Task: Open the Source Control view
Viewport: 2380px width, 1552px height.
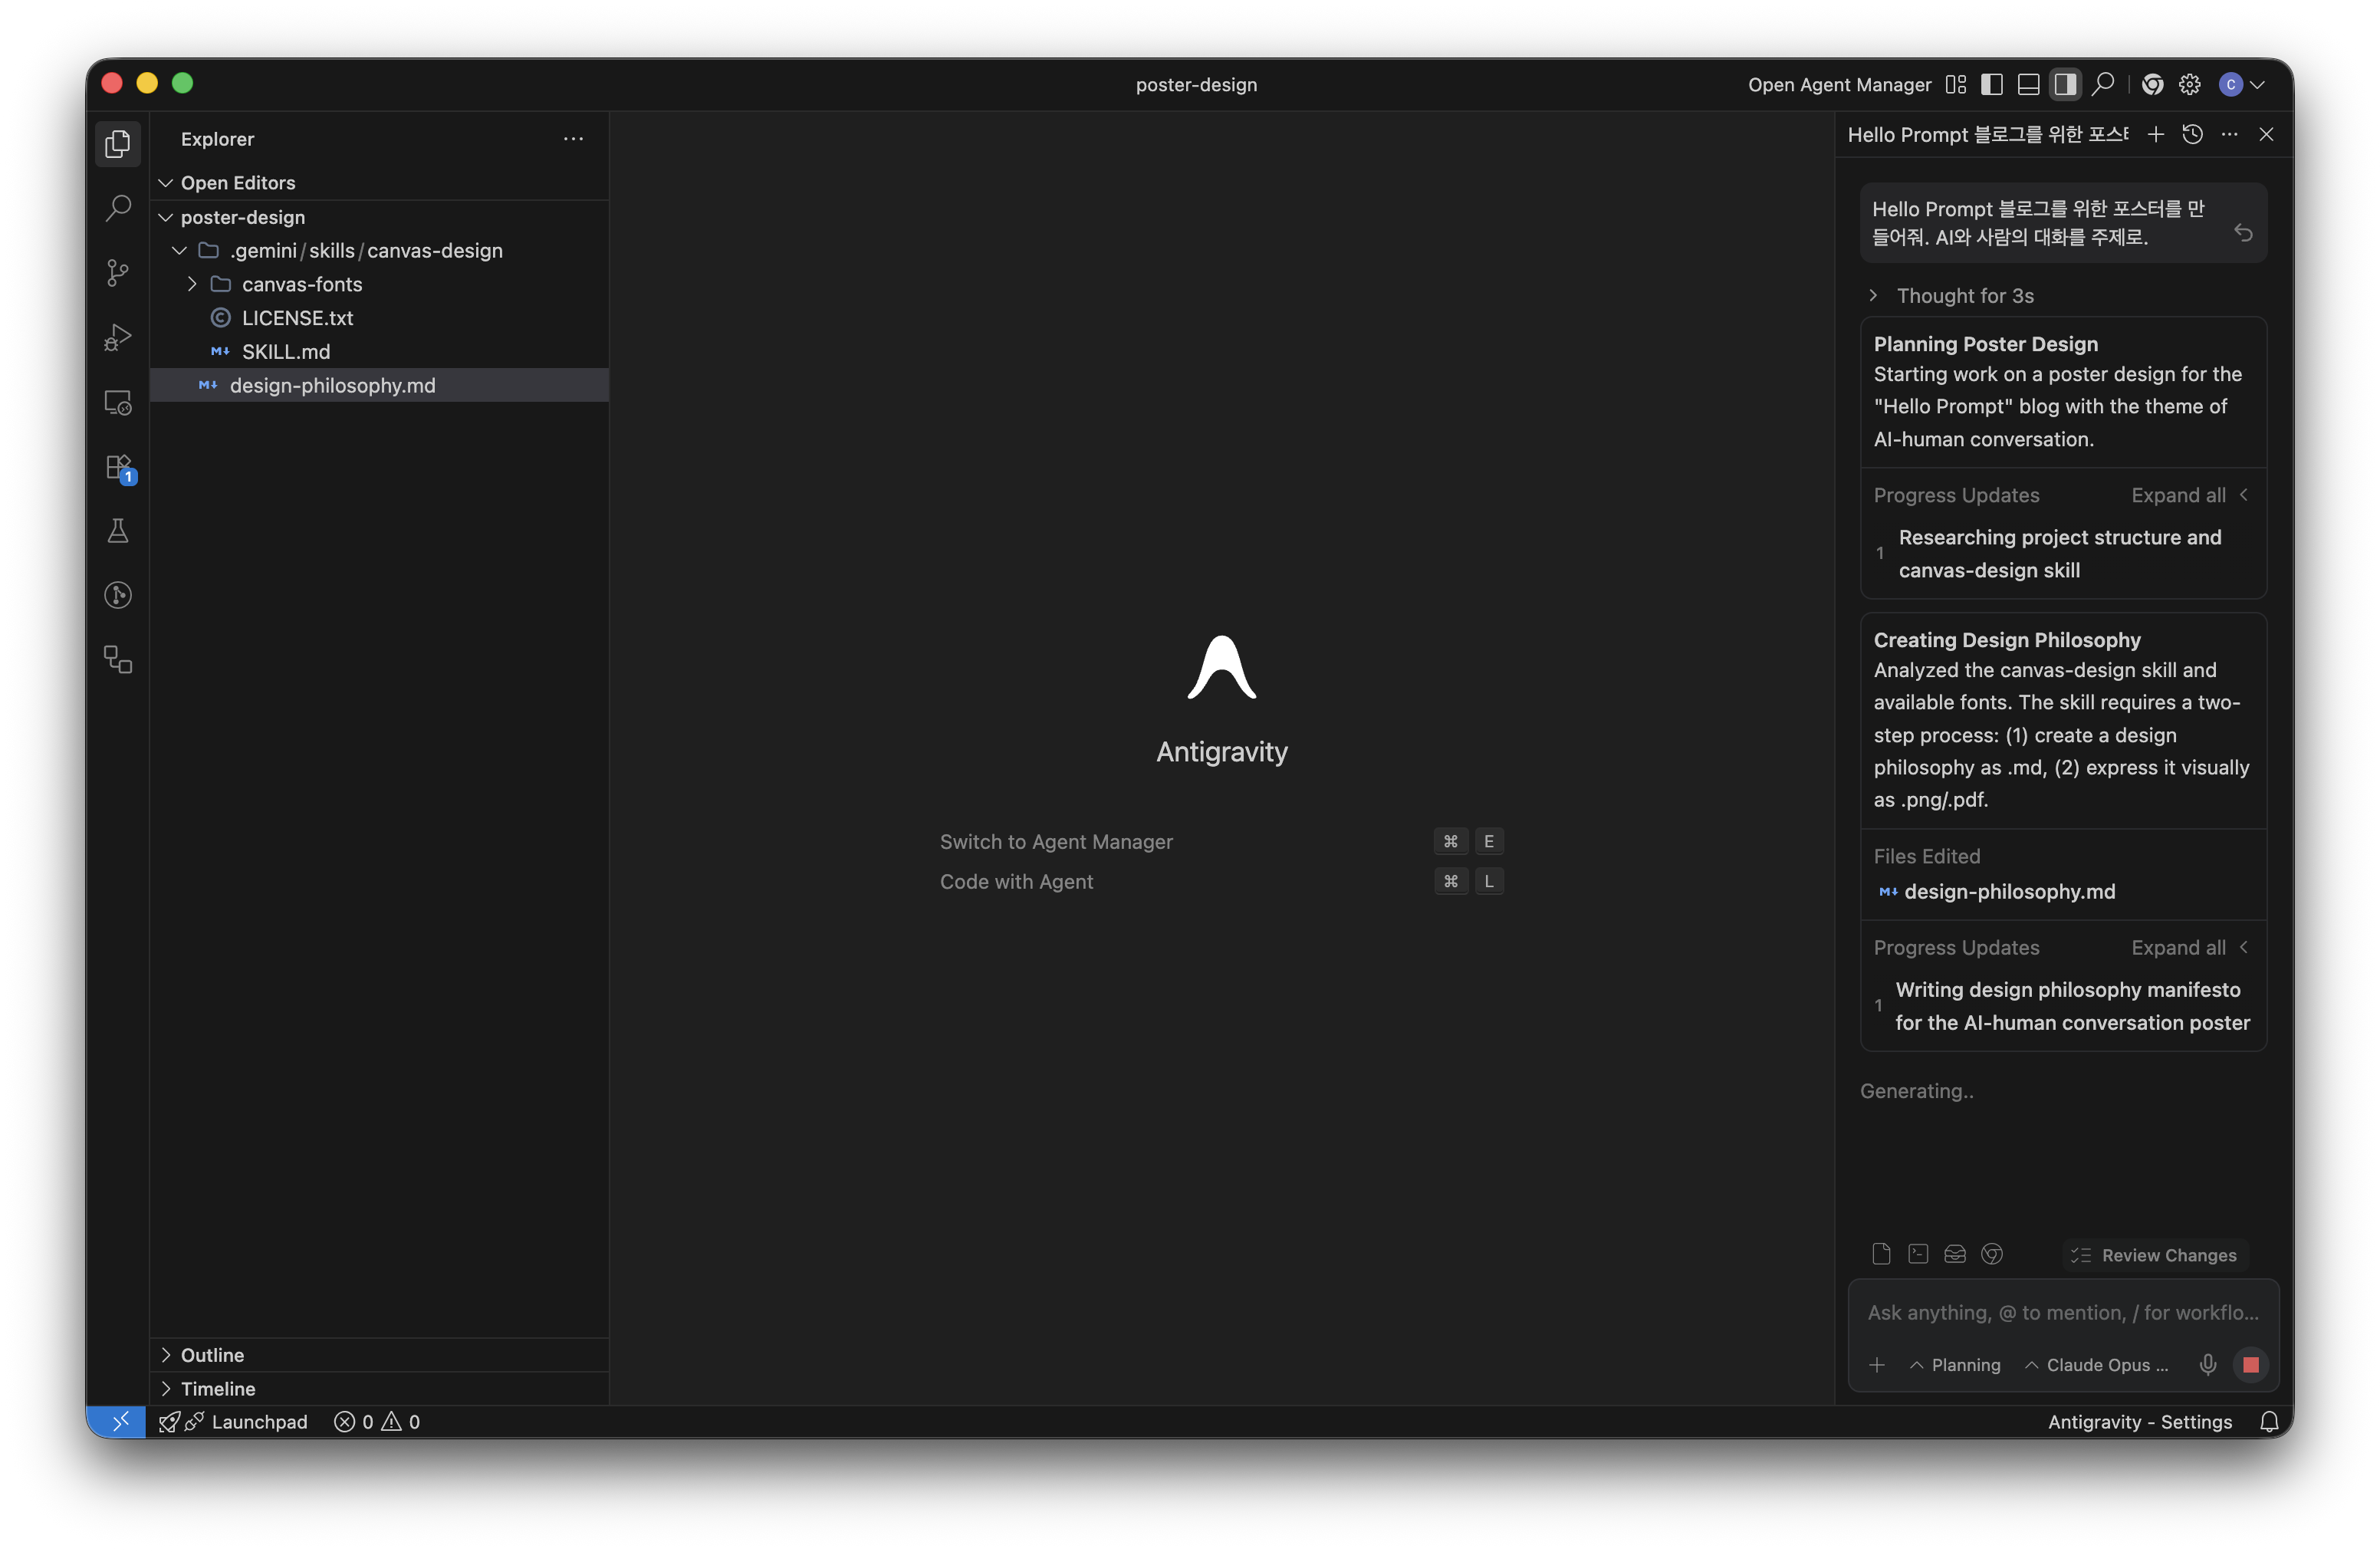Action: coord(118,273)
